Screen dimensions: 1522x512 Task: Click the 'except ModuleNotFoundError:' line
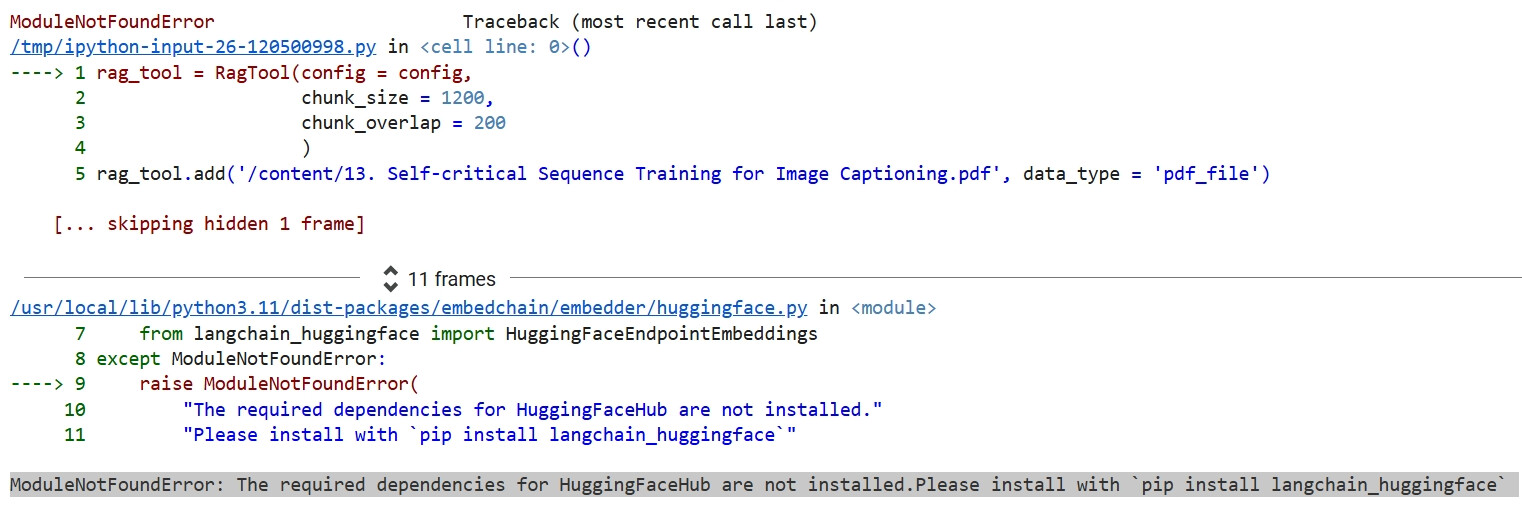(x=241, y=359)
